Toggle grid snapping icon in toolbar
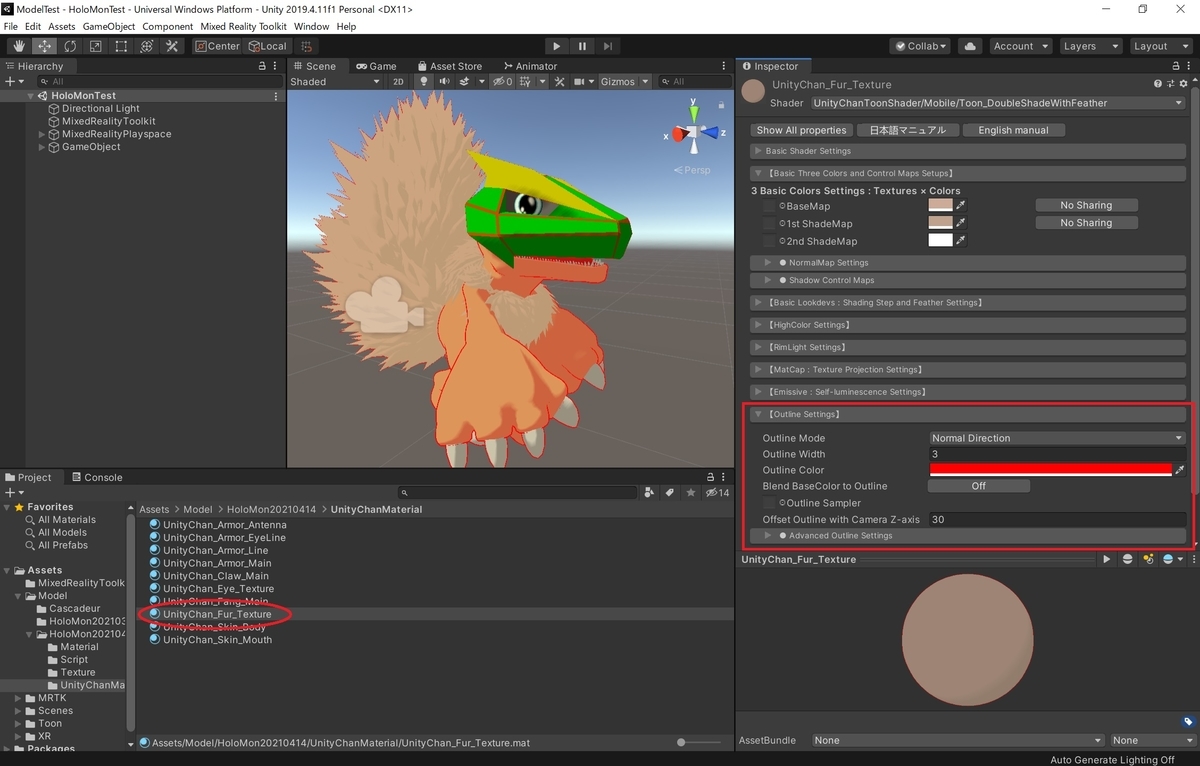The width and height of the screenshot is (1200, 766). (x=306, y=46)
